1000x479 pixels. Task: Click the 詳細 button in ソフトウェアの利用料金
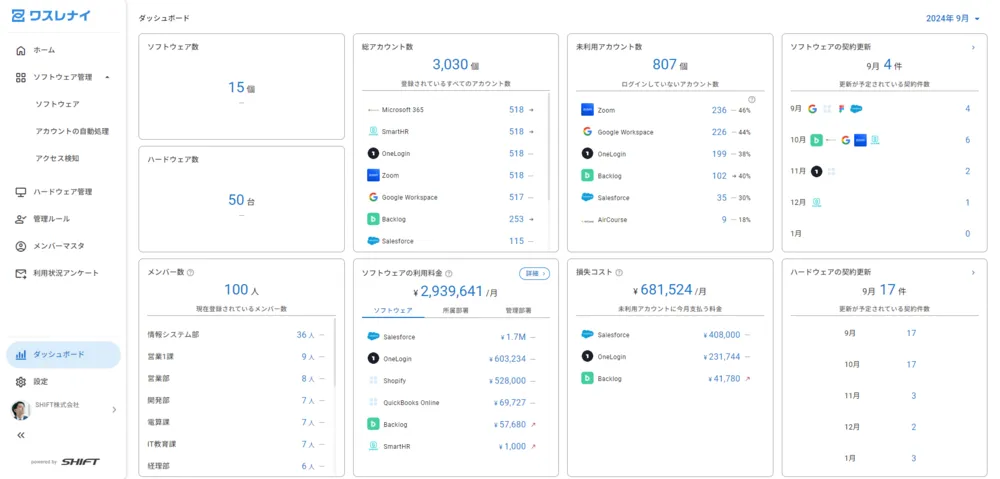[x=534, y=273]
